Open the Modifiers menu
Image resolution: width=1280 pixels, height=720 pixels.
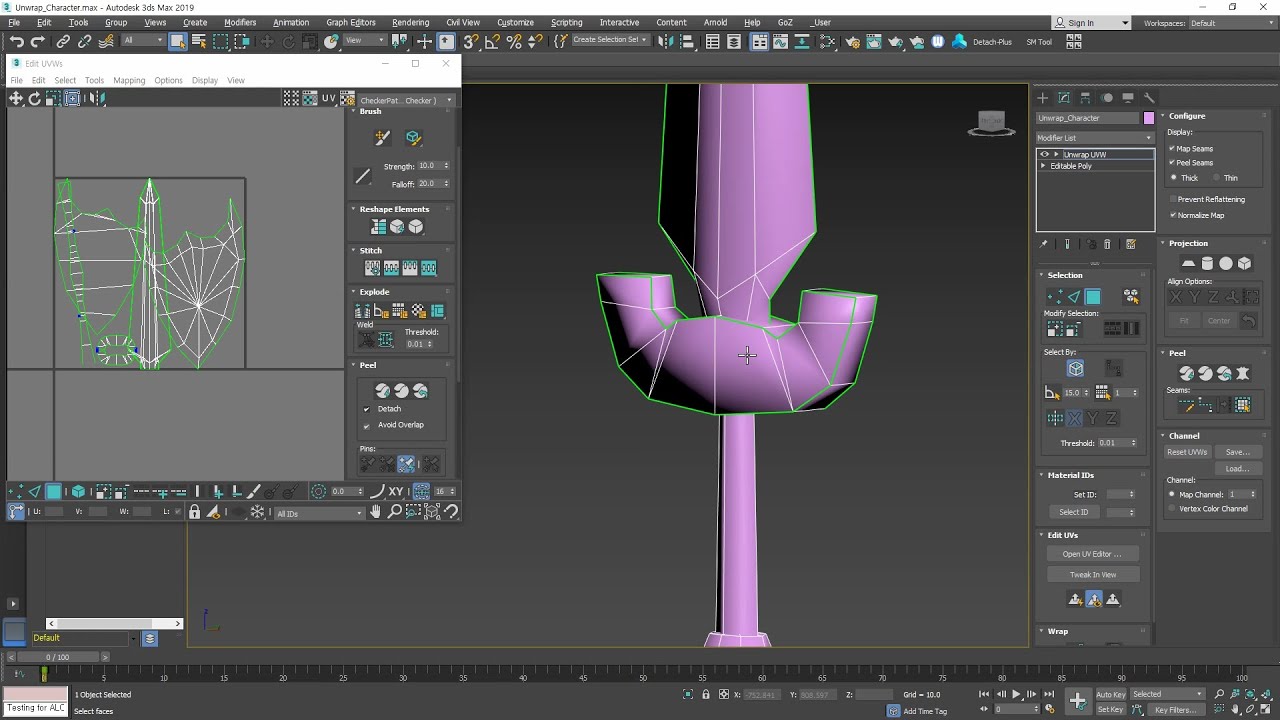click(240, 22)
